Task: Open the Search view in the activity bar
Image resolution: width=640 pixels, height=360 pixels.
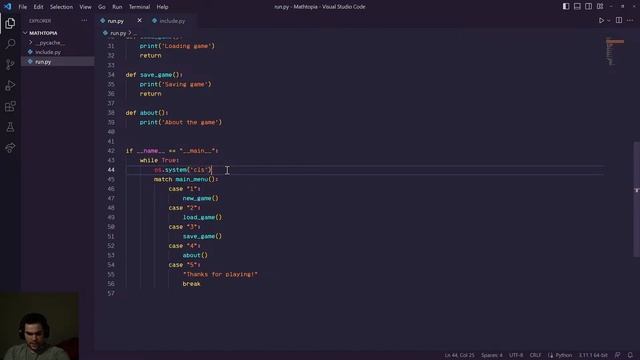Action: [10, 44]
